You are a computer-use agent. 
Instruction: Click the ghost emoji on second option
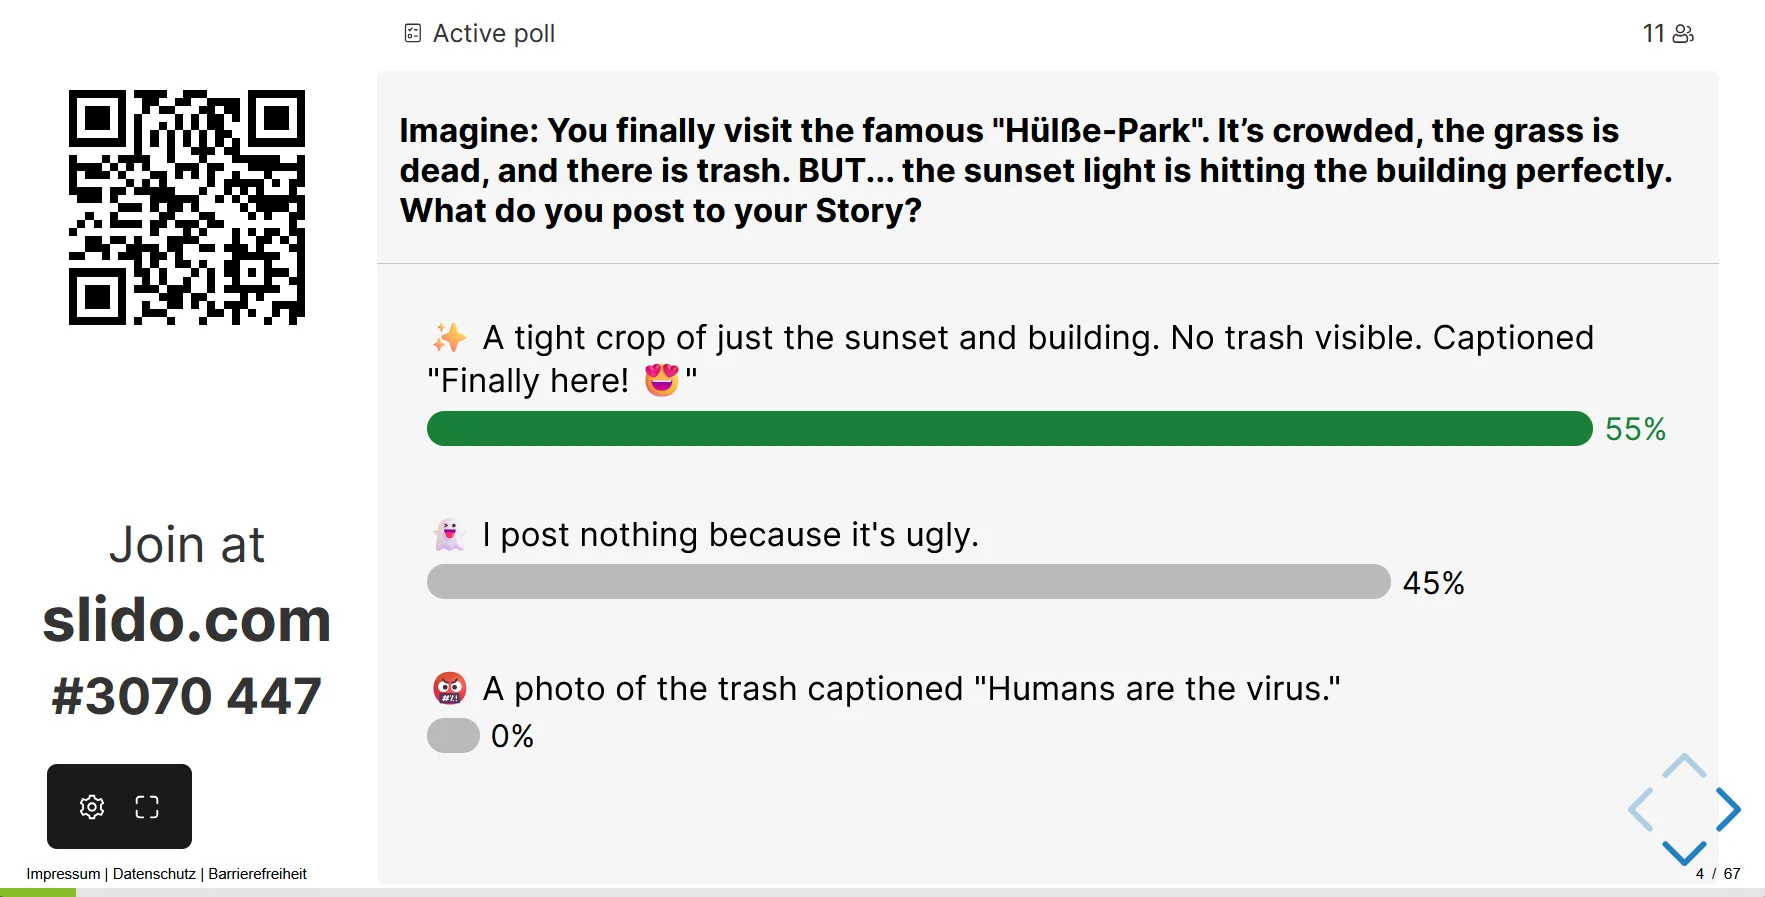click(449, 535)
